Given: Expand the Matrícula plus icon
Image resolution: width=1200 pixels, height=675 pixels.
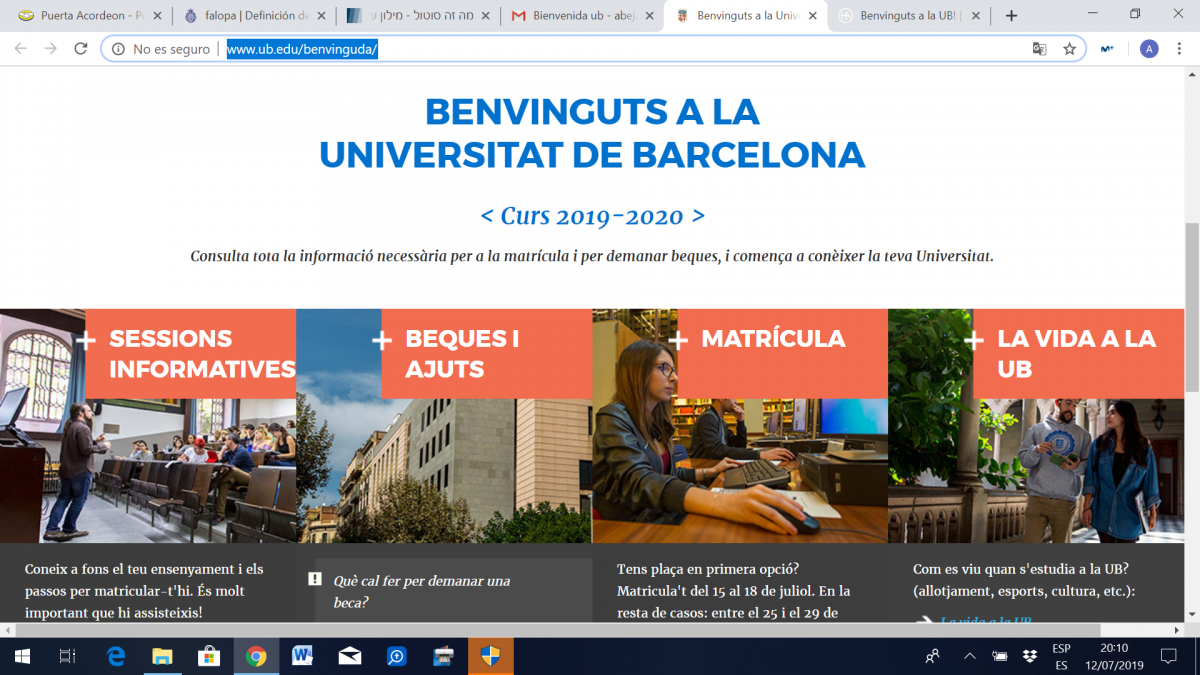Looking at the screenshot, I should pos(678,340).
